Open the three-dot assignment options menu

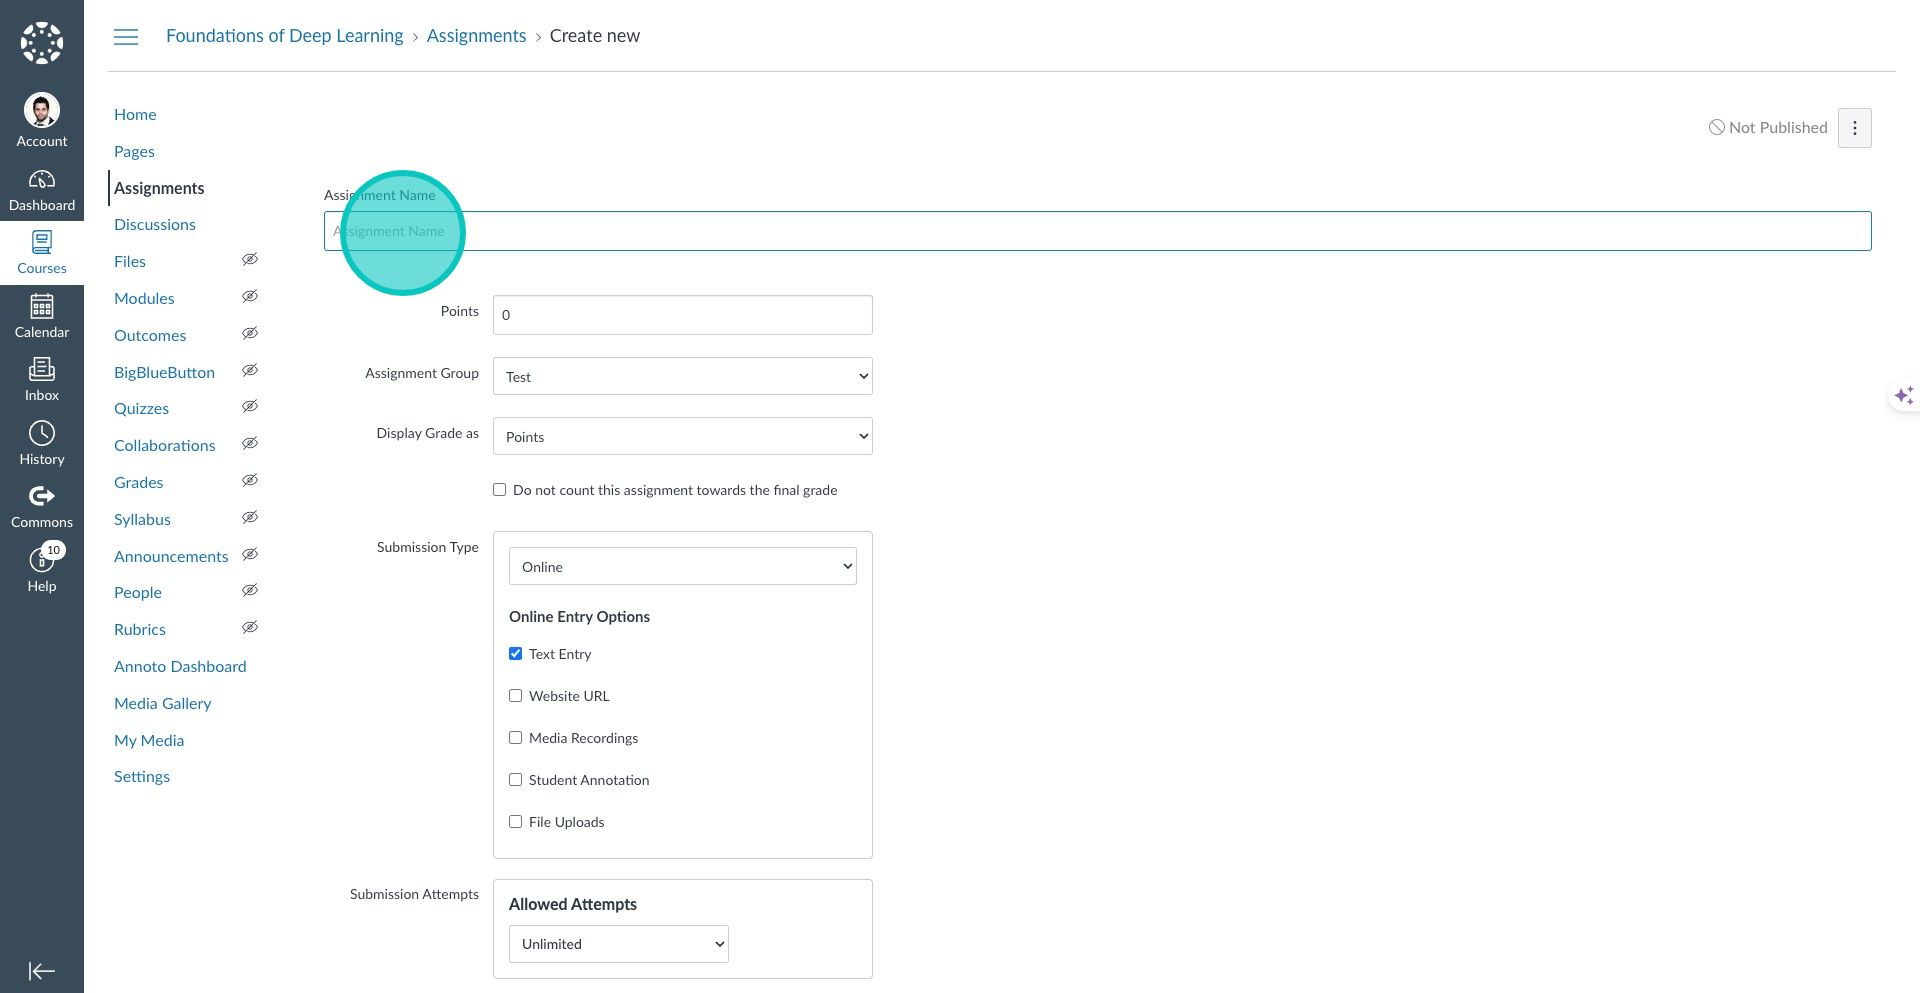click(x=1854, y=128)
